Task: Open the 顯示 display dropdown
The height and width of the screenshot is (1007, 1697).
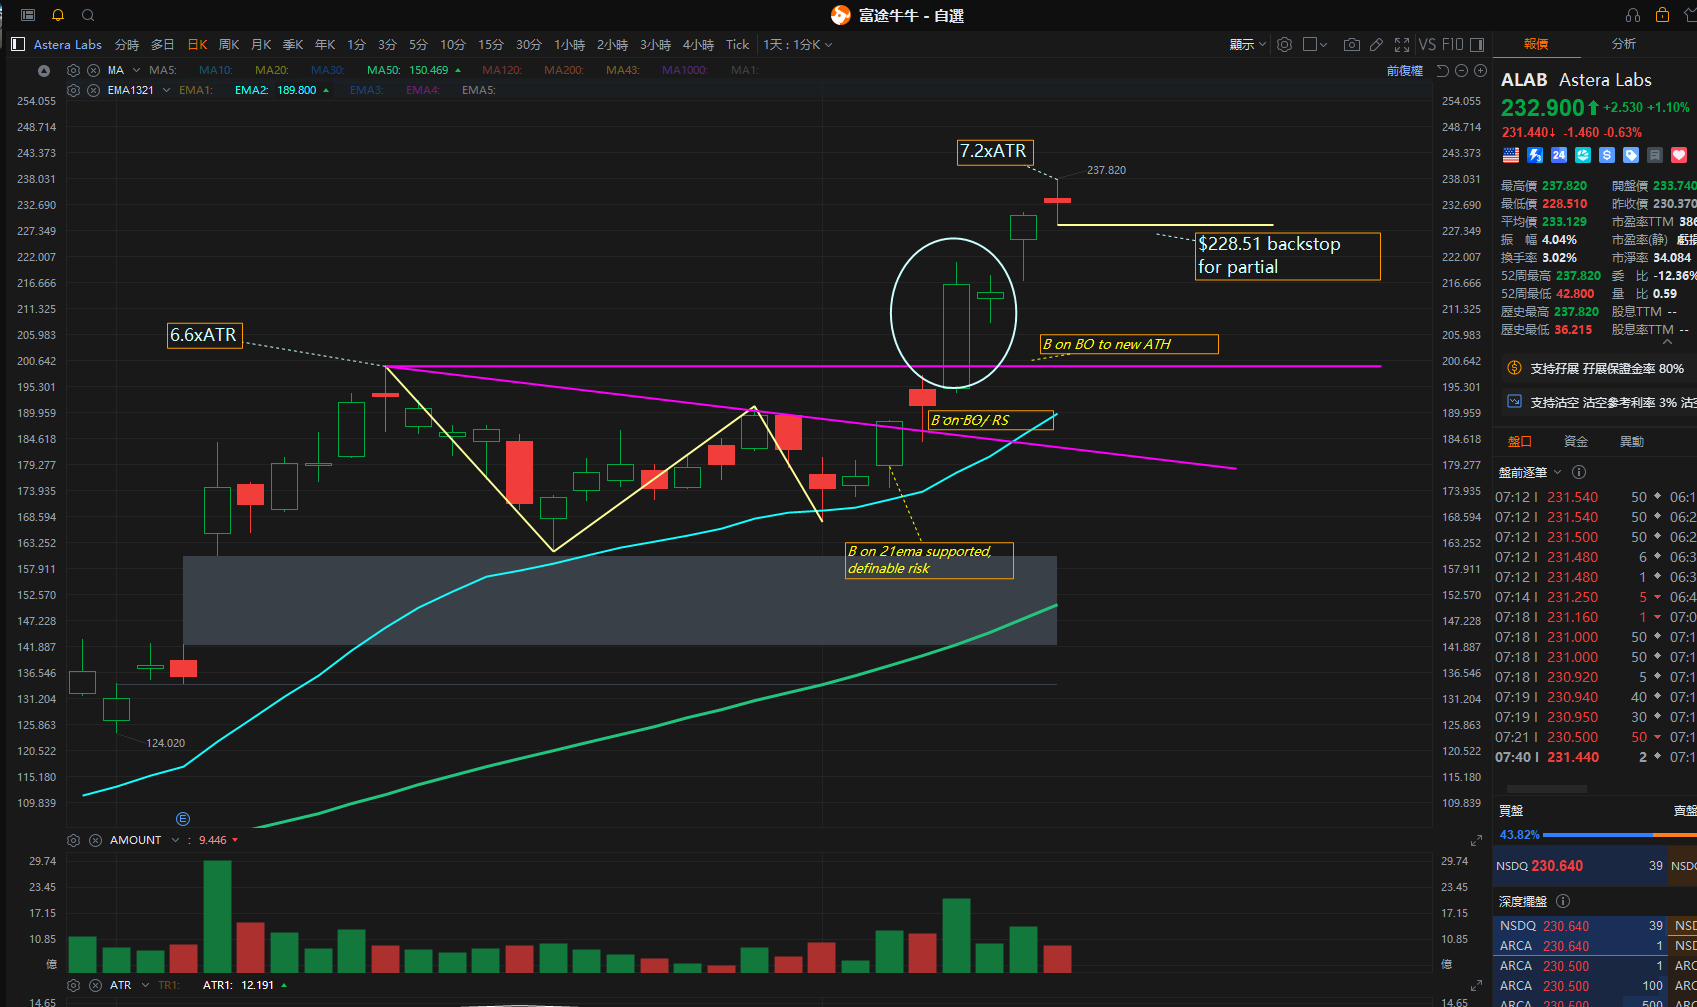Action: (1248, 44)
